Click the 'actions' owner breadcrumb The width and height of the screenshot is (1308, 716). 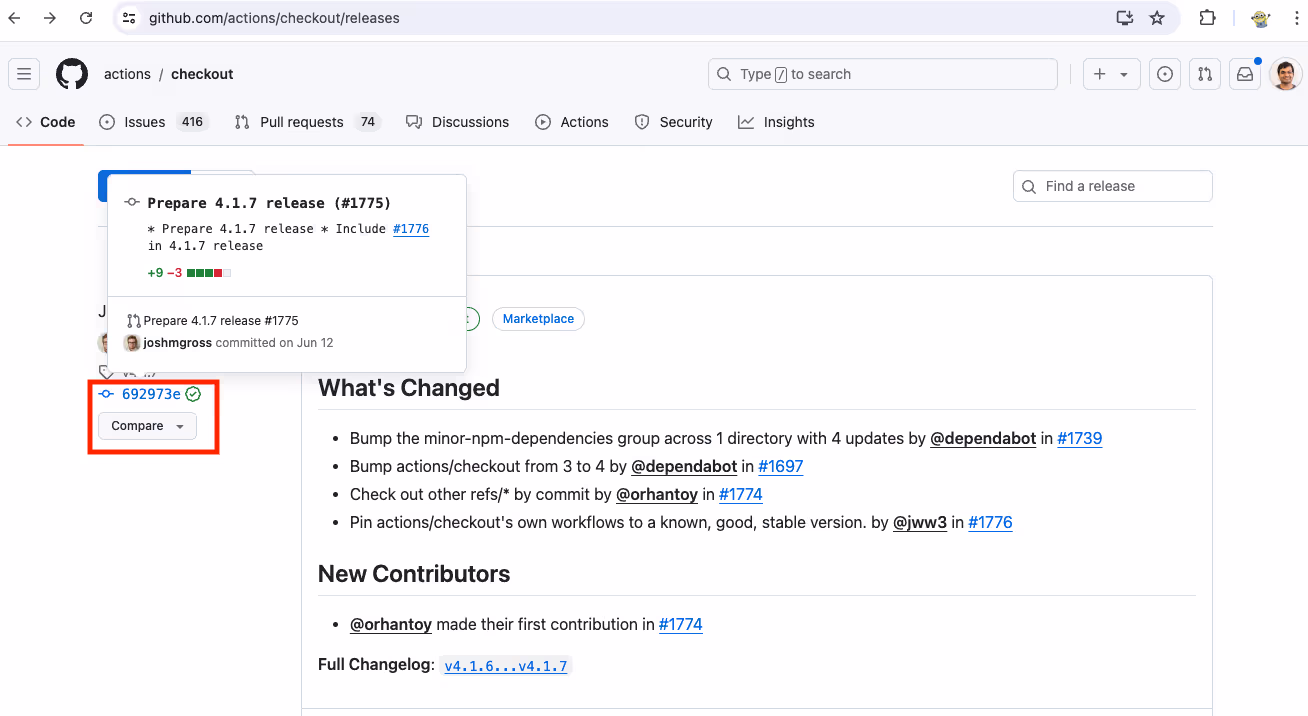(127, 74)
